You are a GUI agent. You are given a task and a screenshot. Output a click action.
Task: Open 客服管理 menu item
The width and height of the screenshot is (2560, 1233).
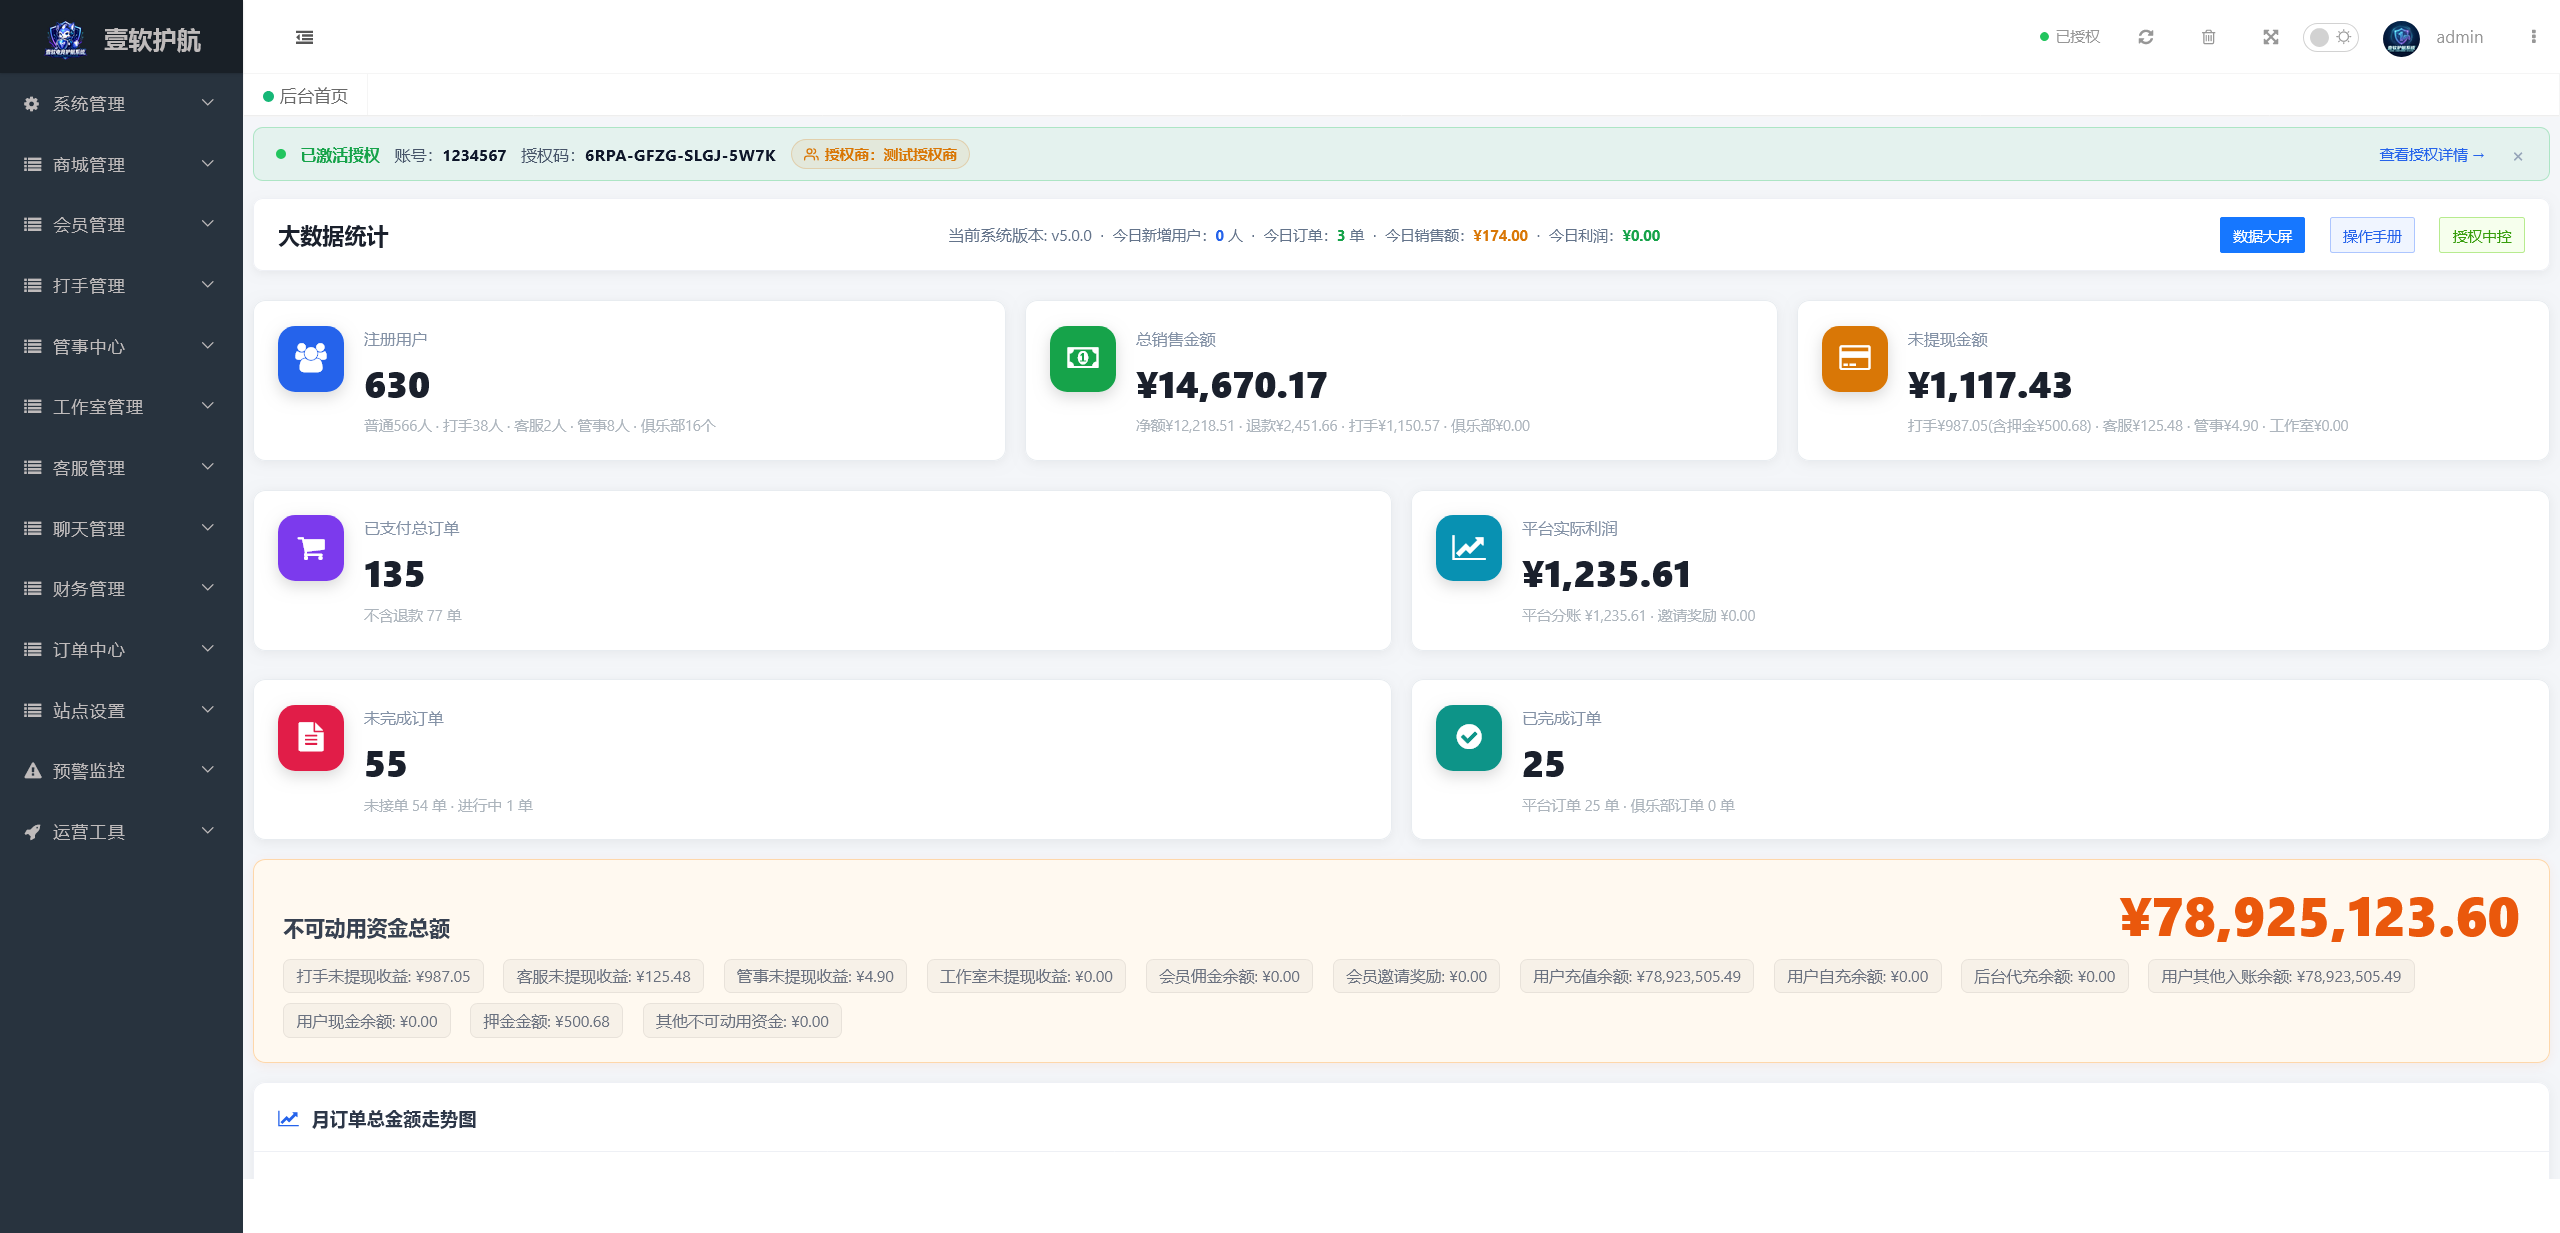121,468
